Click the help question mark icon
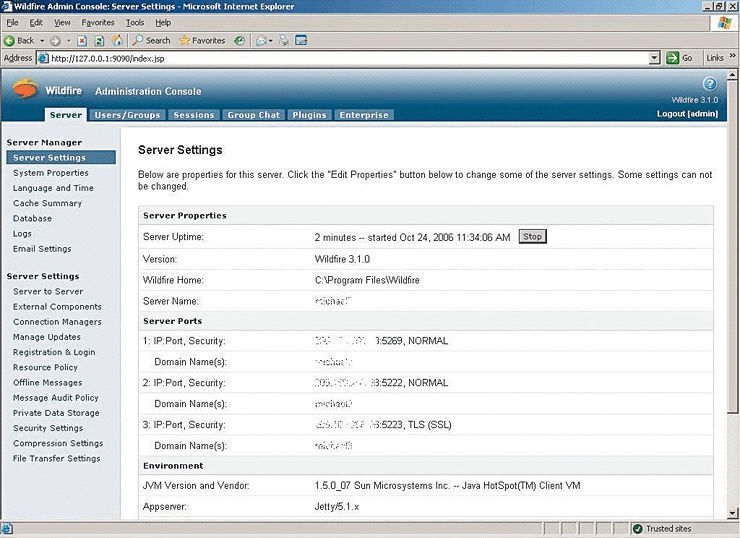Image resolution: width=740 pixels, height=538 pixels. 710,84
